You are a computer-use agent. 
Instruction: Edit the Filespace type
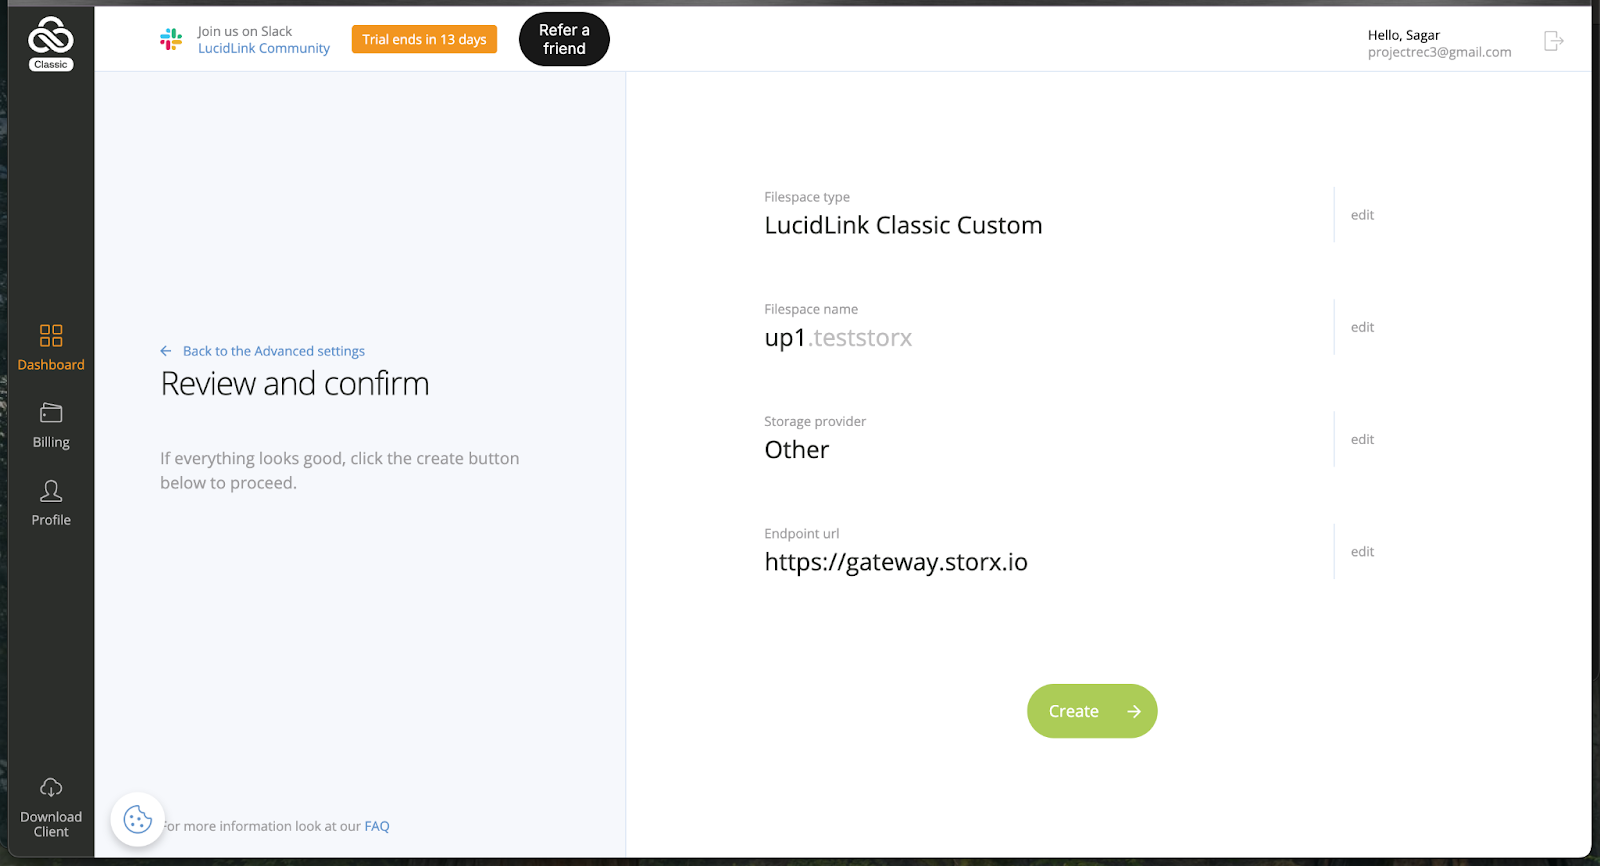pos(1362,215)
